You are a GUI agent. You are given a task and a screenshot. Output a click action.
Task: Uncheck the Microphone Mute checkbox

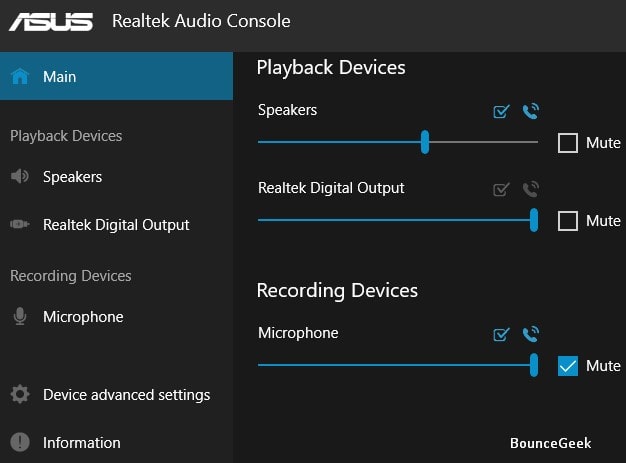(568, 366)
